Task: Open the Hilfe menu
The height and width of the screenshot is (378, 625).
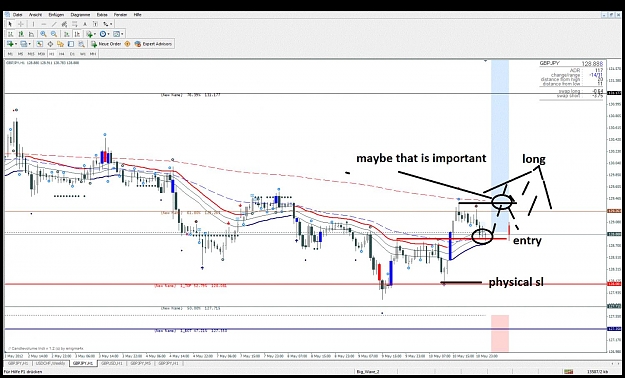Action: pos(138,15)
